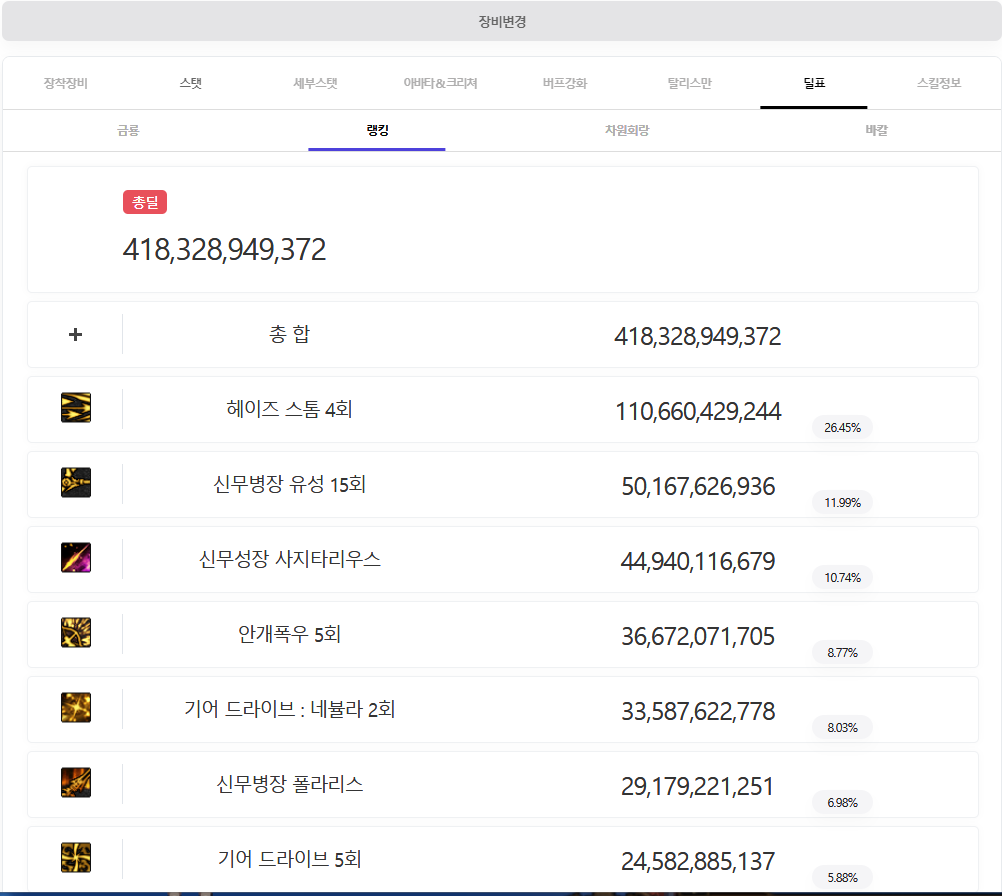Click the 26.45% percentage badge
The height and width of the screenshot is (896, 1002).
pyautogui.click(x=842, y=428)
